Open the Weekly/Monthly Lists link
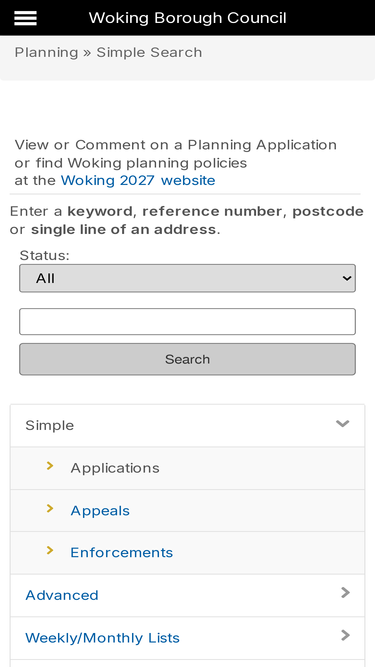This screenshot has height=667, width=375. [x=102, y=638]
